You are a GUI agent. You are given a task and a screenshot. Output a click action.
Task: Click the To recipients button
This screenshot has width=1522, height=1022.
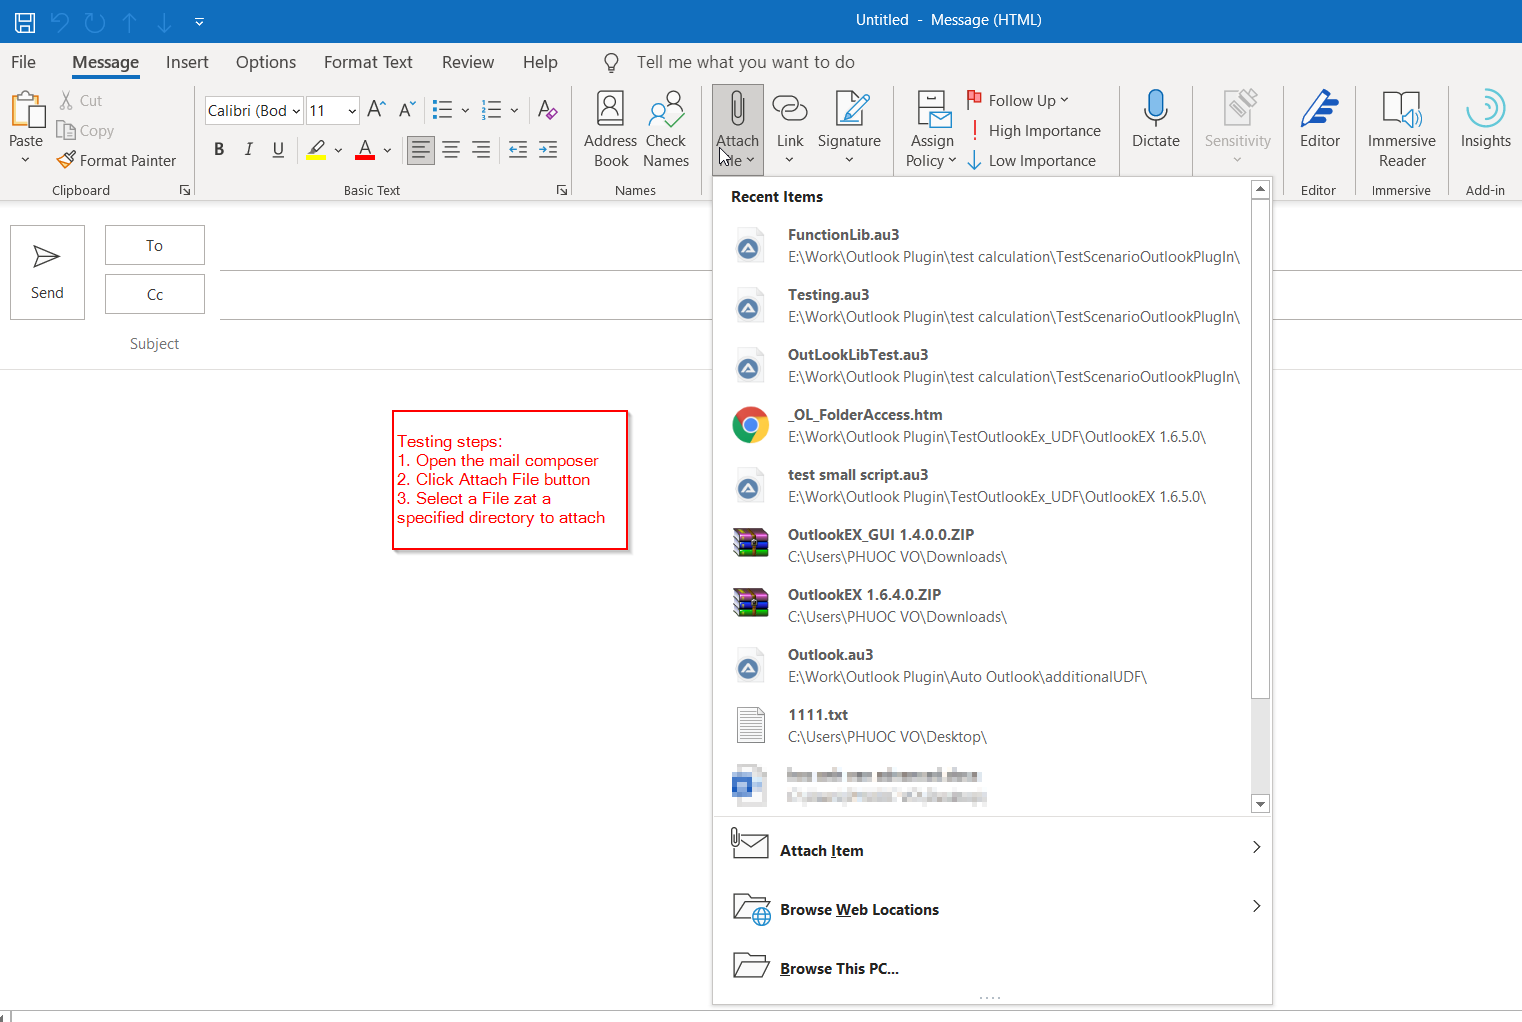pos(154,245)
